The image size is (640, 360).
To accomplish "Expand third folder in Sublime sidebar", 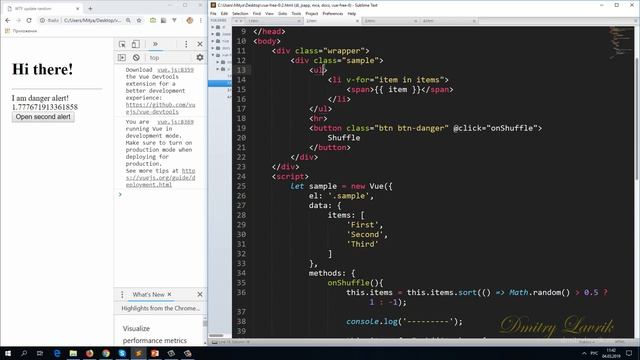I will pos(213,41).
